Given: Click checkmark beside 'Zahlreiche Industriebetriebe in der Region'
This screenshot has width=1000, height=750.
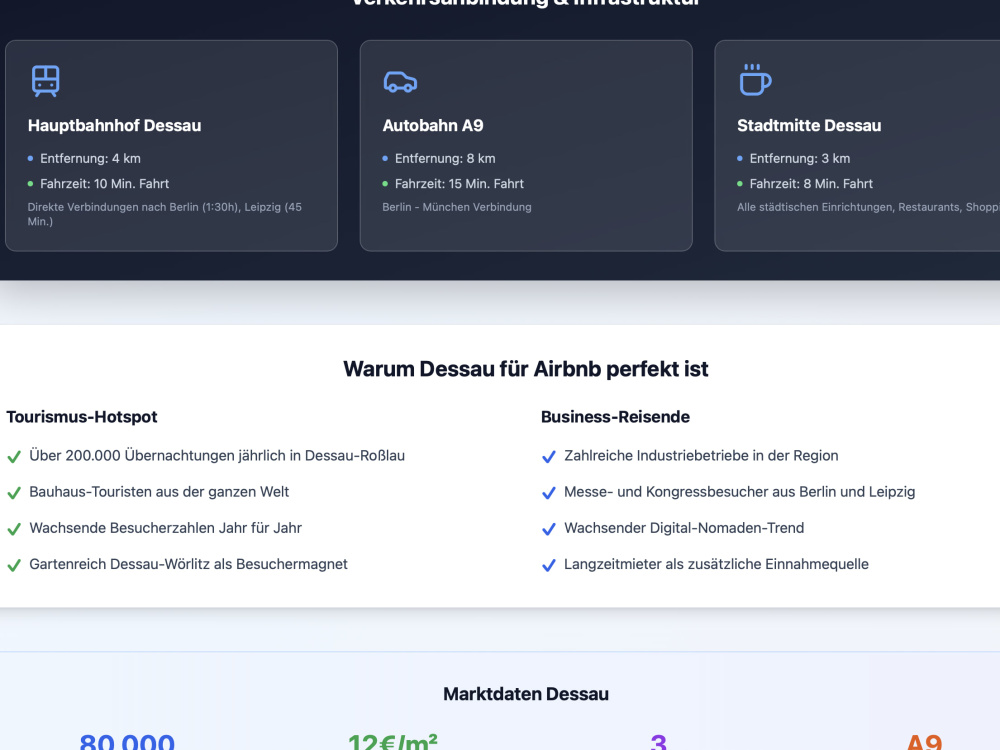Looking at the screenshot, I should point(548,457).
